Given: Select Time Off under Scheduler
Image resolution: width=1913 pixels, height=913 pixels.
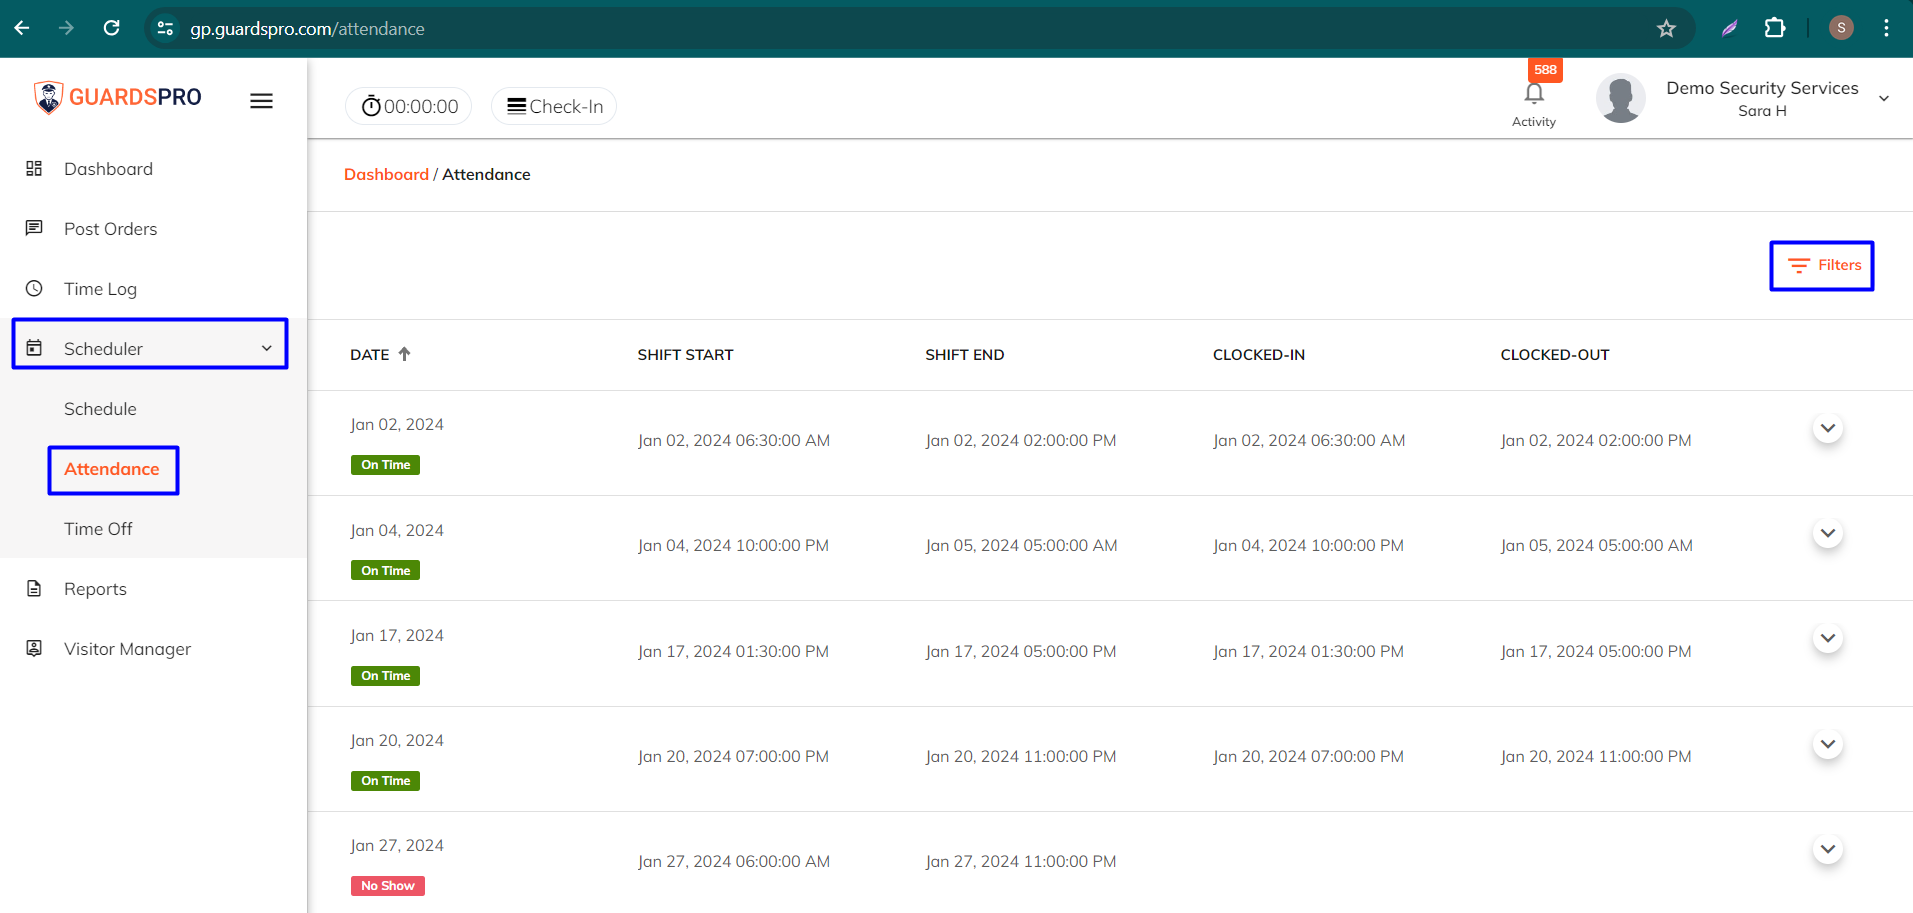Looking at the screenshot, I should (x=98, y=528).
